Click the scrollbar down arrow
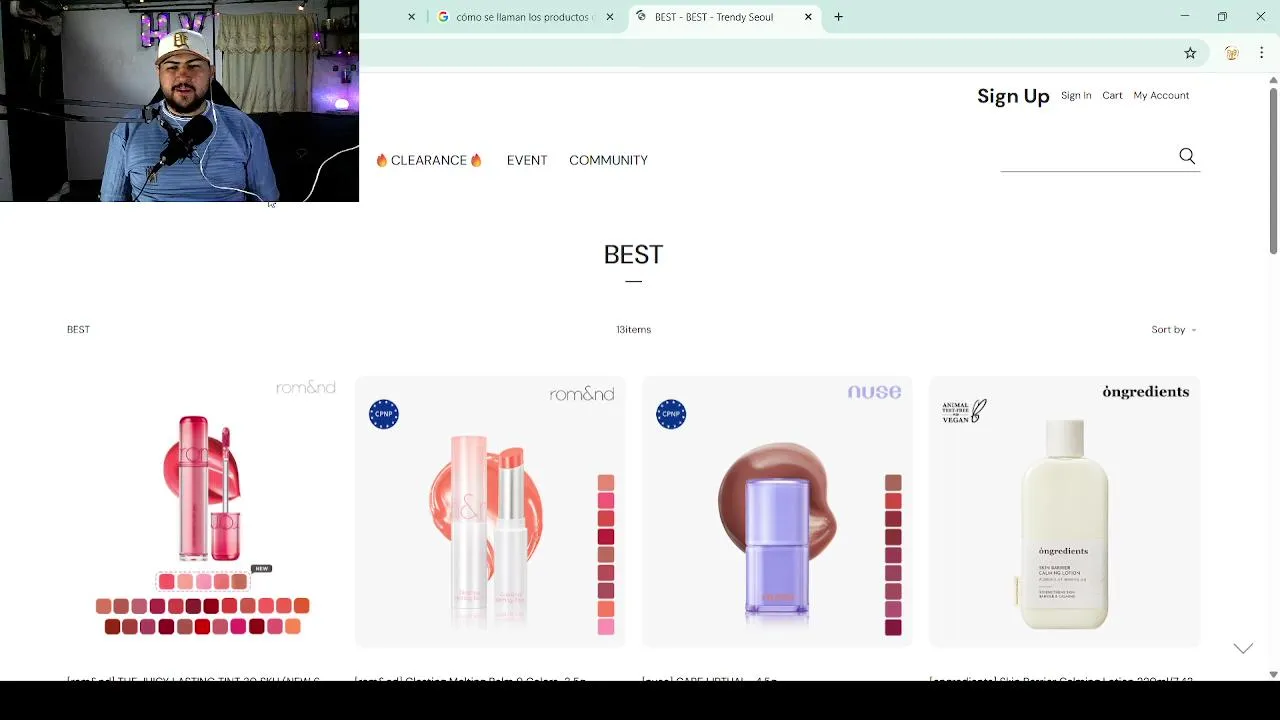The image size is (1280, 720). [1273, 674]
